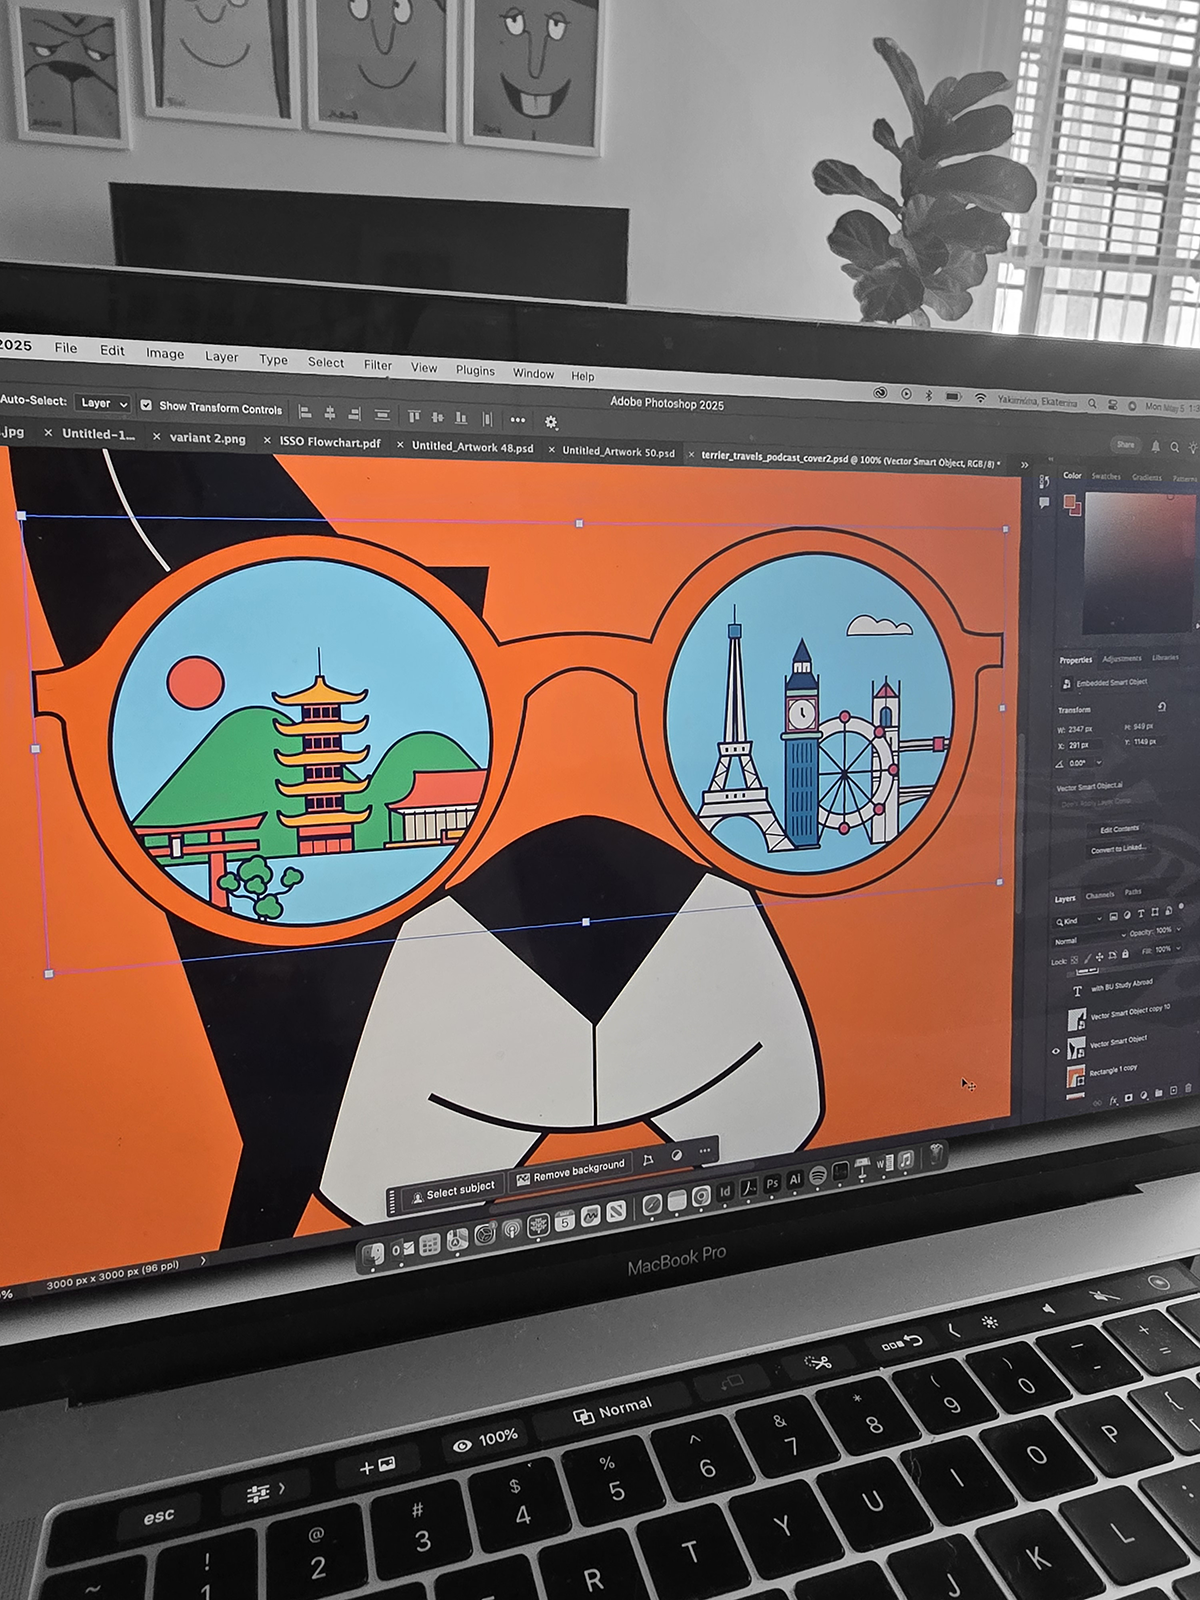Open the Auto-Select Layer dropdown
1200x1600 pixels.
pyautogui.click(x=105, y=403)
